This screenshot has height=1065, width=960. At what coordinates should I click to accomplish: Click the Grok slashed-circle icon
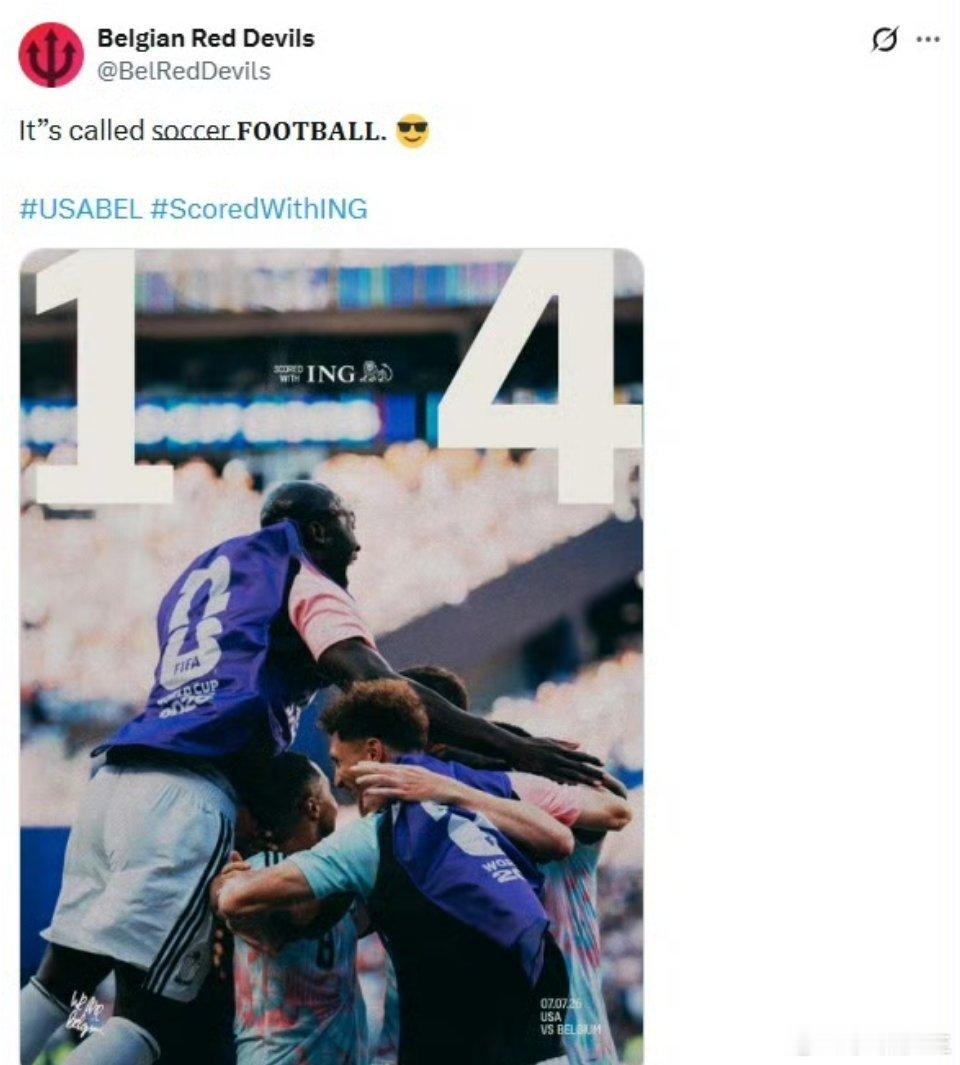pyautogui.click(x=885, y=39)
